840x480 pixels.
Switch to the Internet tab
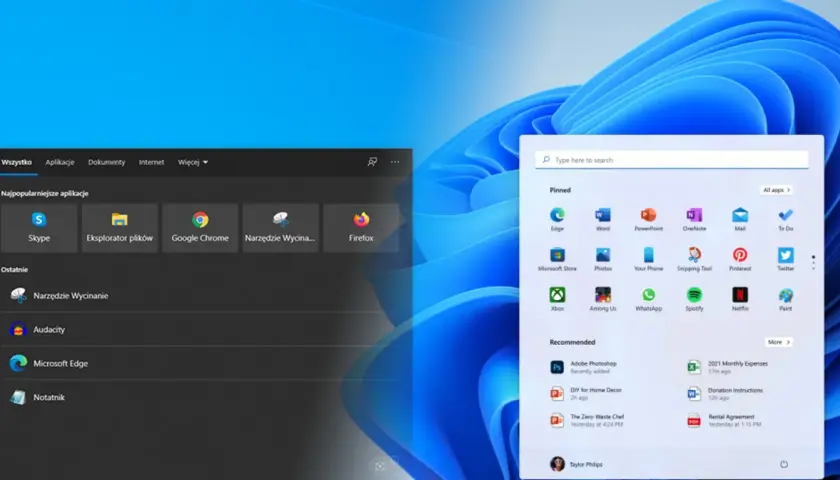152,162
